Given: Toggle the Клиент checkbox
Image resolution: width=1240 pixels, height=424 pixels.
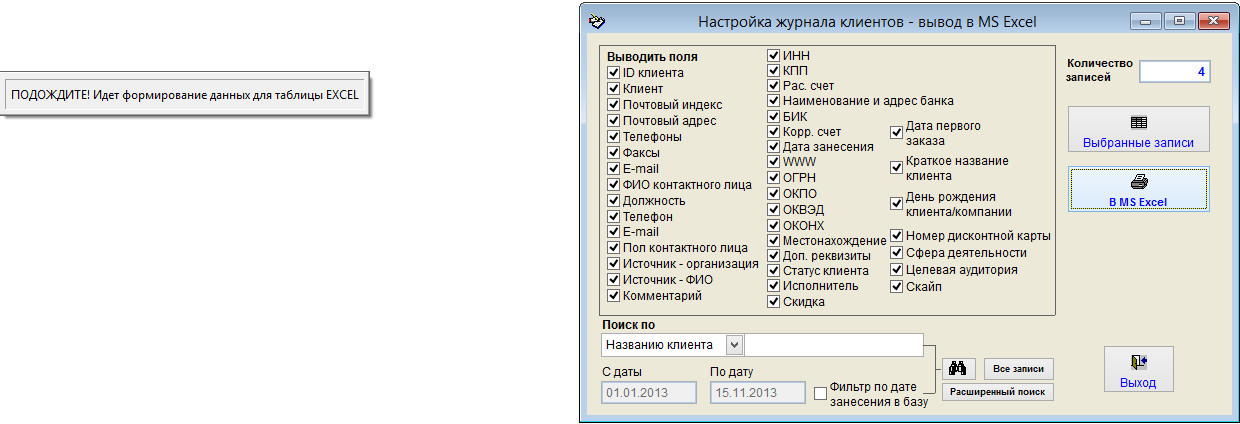Looking at the screenshot, I should click(x=614, y=89).
